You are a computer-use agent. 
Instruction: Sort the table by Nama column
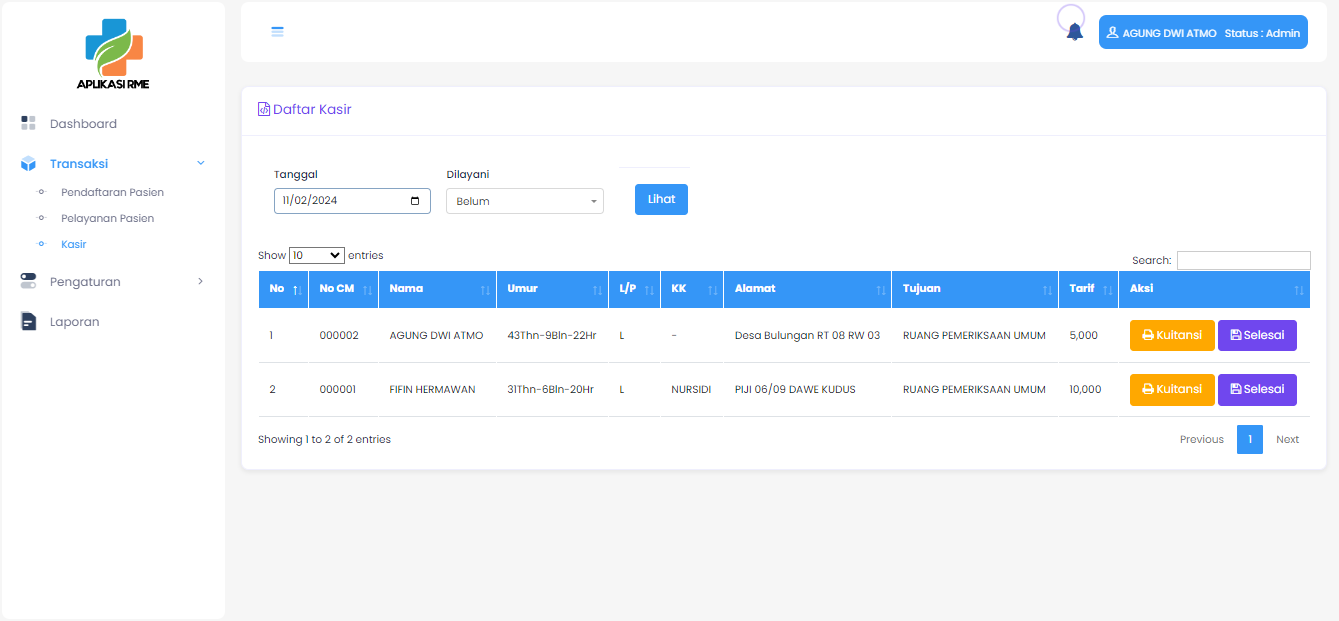click(436, 289)
